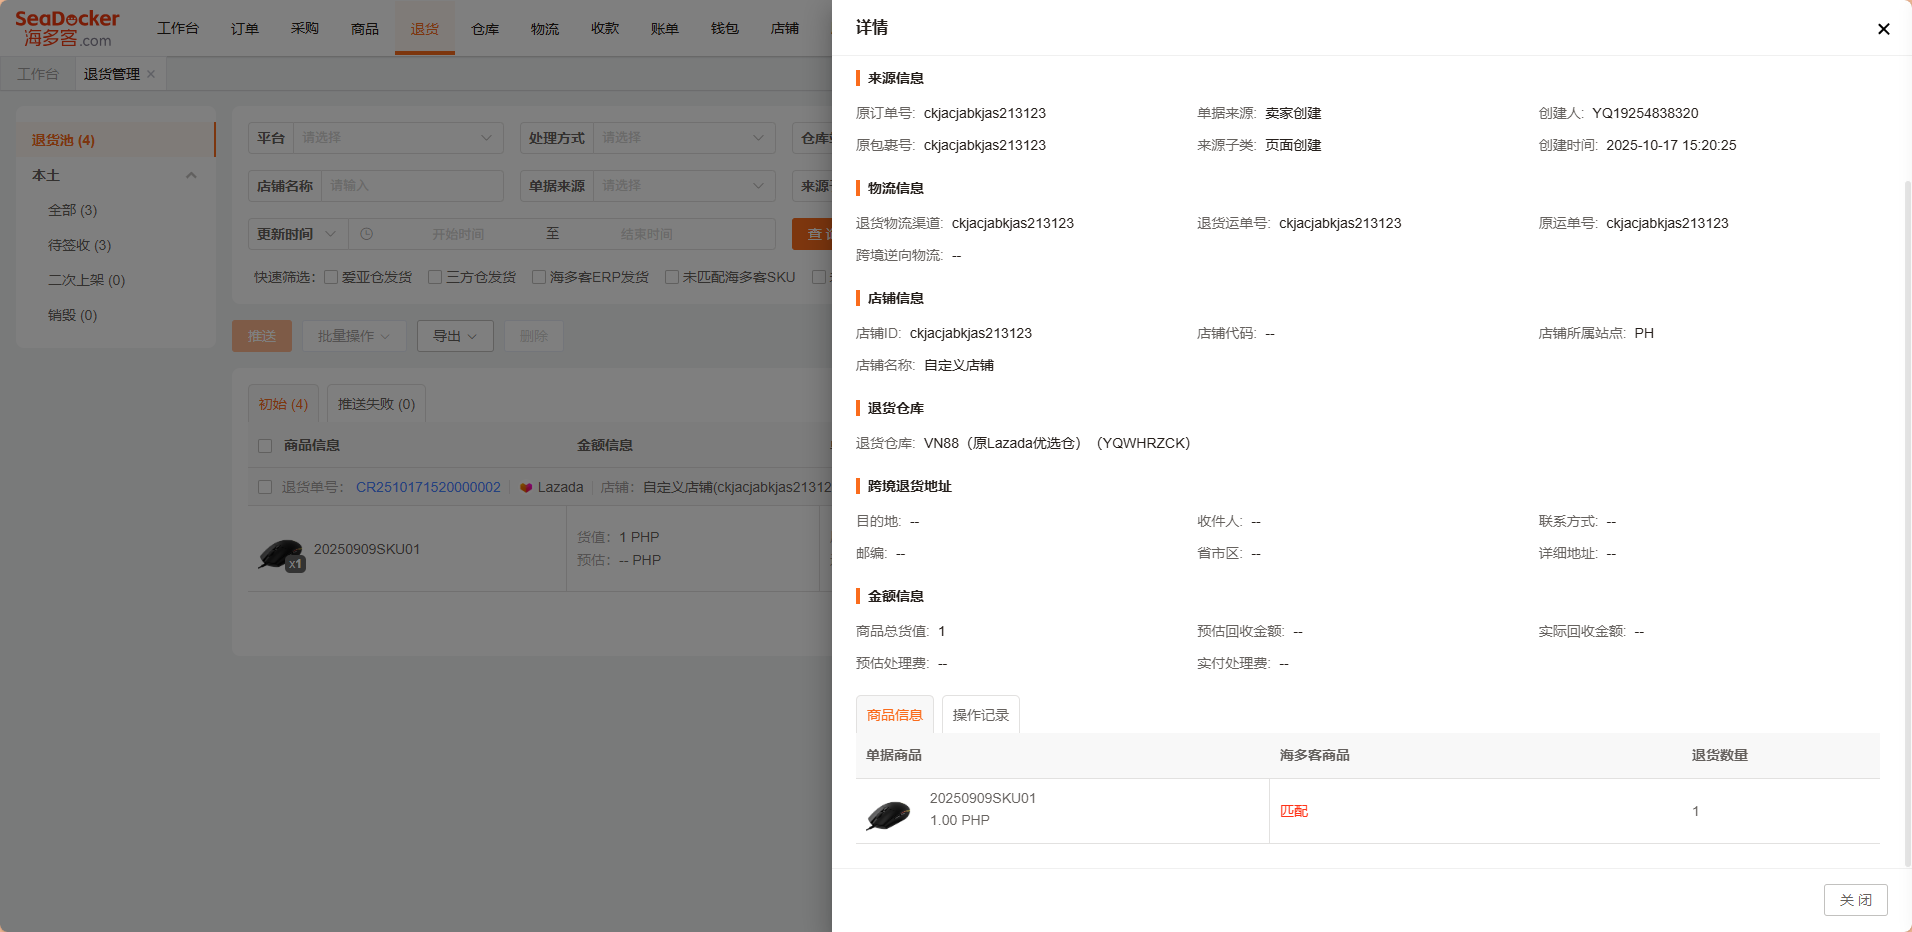Enable the 三方仓发货 checkbox
1912x932 pixels.
point(435,277)
